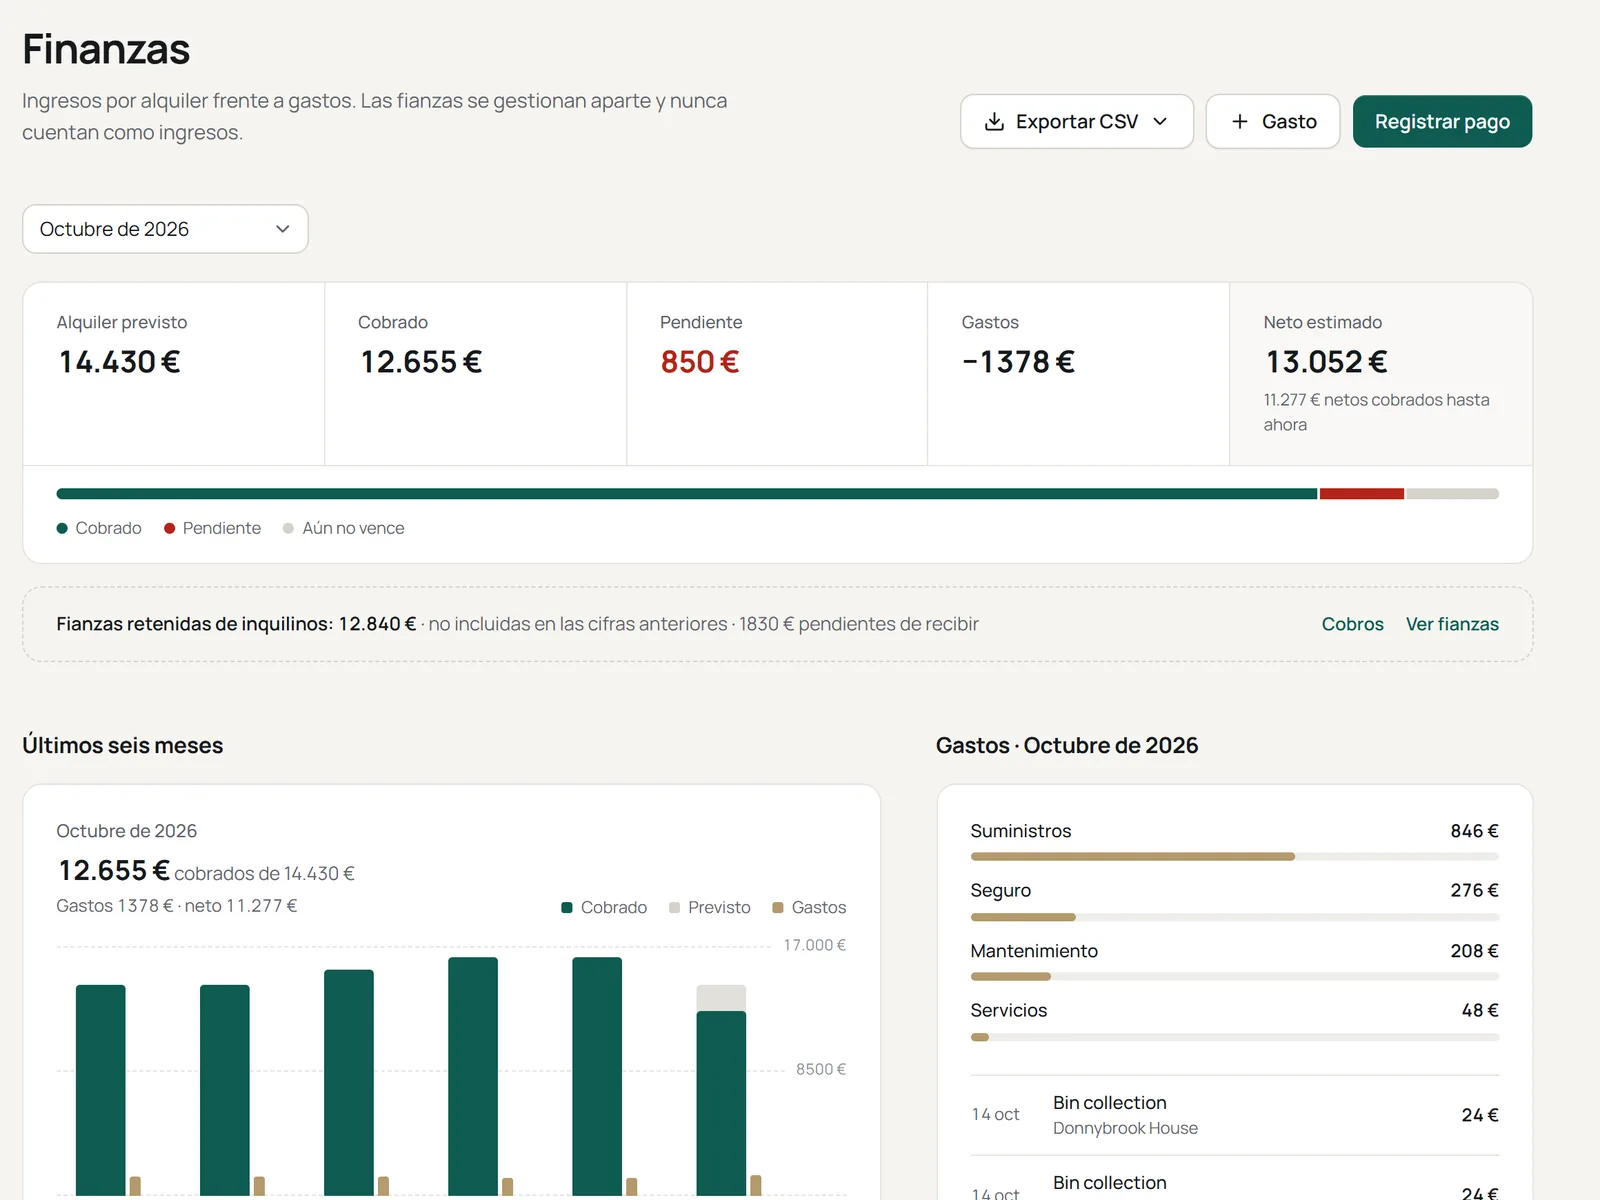Click the red Pendiente segment of progress bar
This screenshot has height=1200, width=1600.
tap(1362, 494)
